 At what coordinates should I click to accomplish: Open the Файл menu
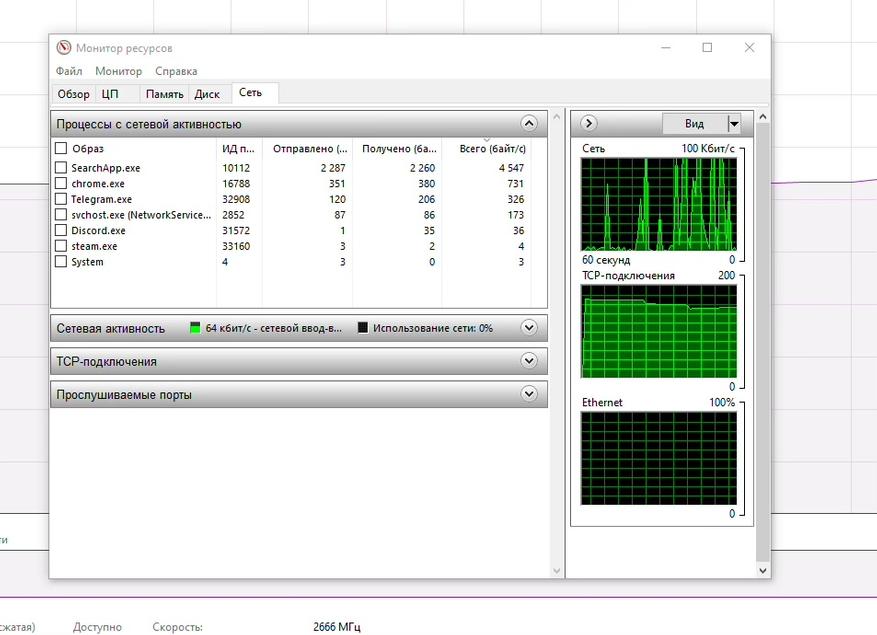pyautogui.click(x=69, y=71)
